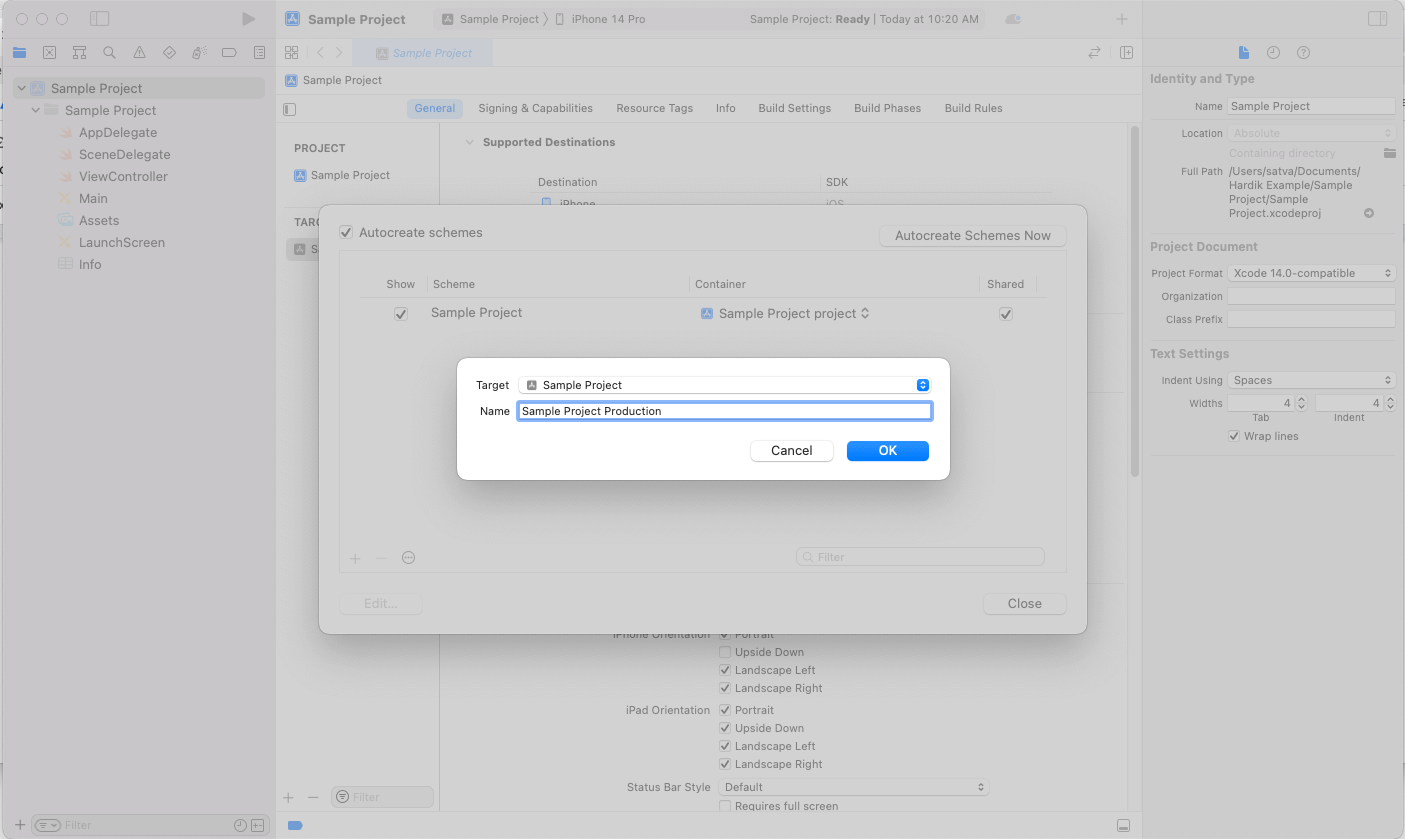Toggle Shared checkbox for Sample Project scheme
1405x839 pixels.
click(x=1006, y=314)
